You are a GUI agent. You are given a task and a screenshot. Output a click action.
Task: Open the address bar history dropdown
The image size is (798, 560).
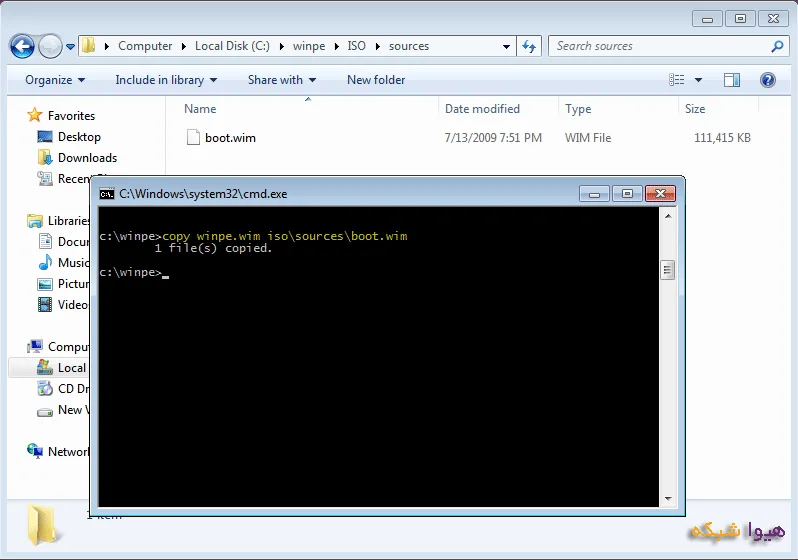pyautogui.click(x=506, y=46)
